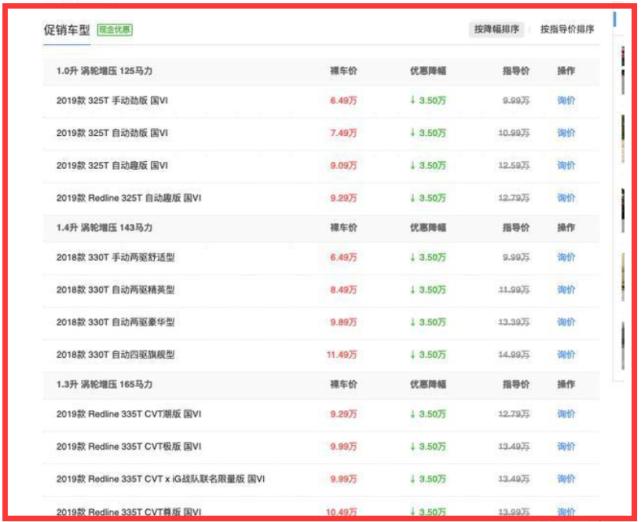Select model name 2018款 330T 自动四驱旗舰型

pos(115,354)
